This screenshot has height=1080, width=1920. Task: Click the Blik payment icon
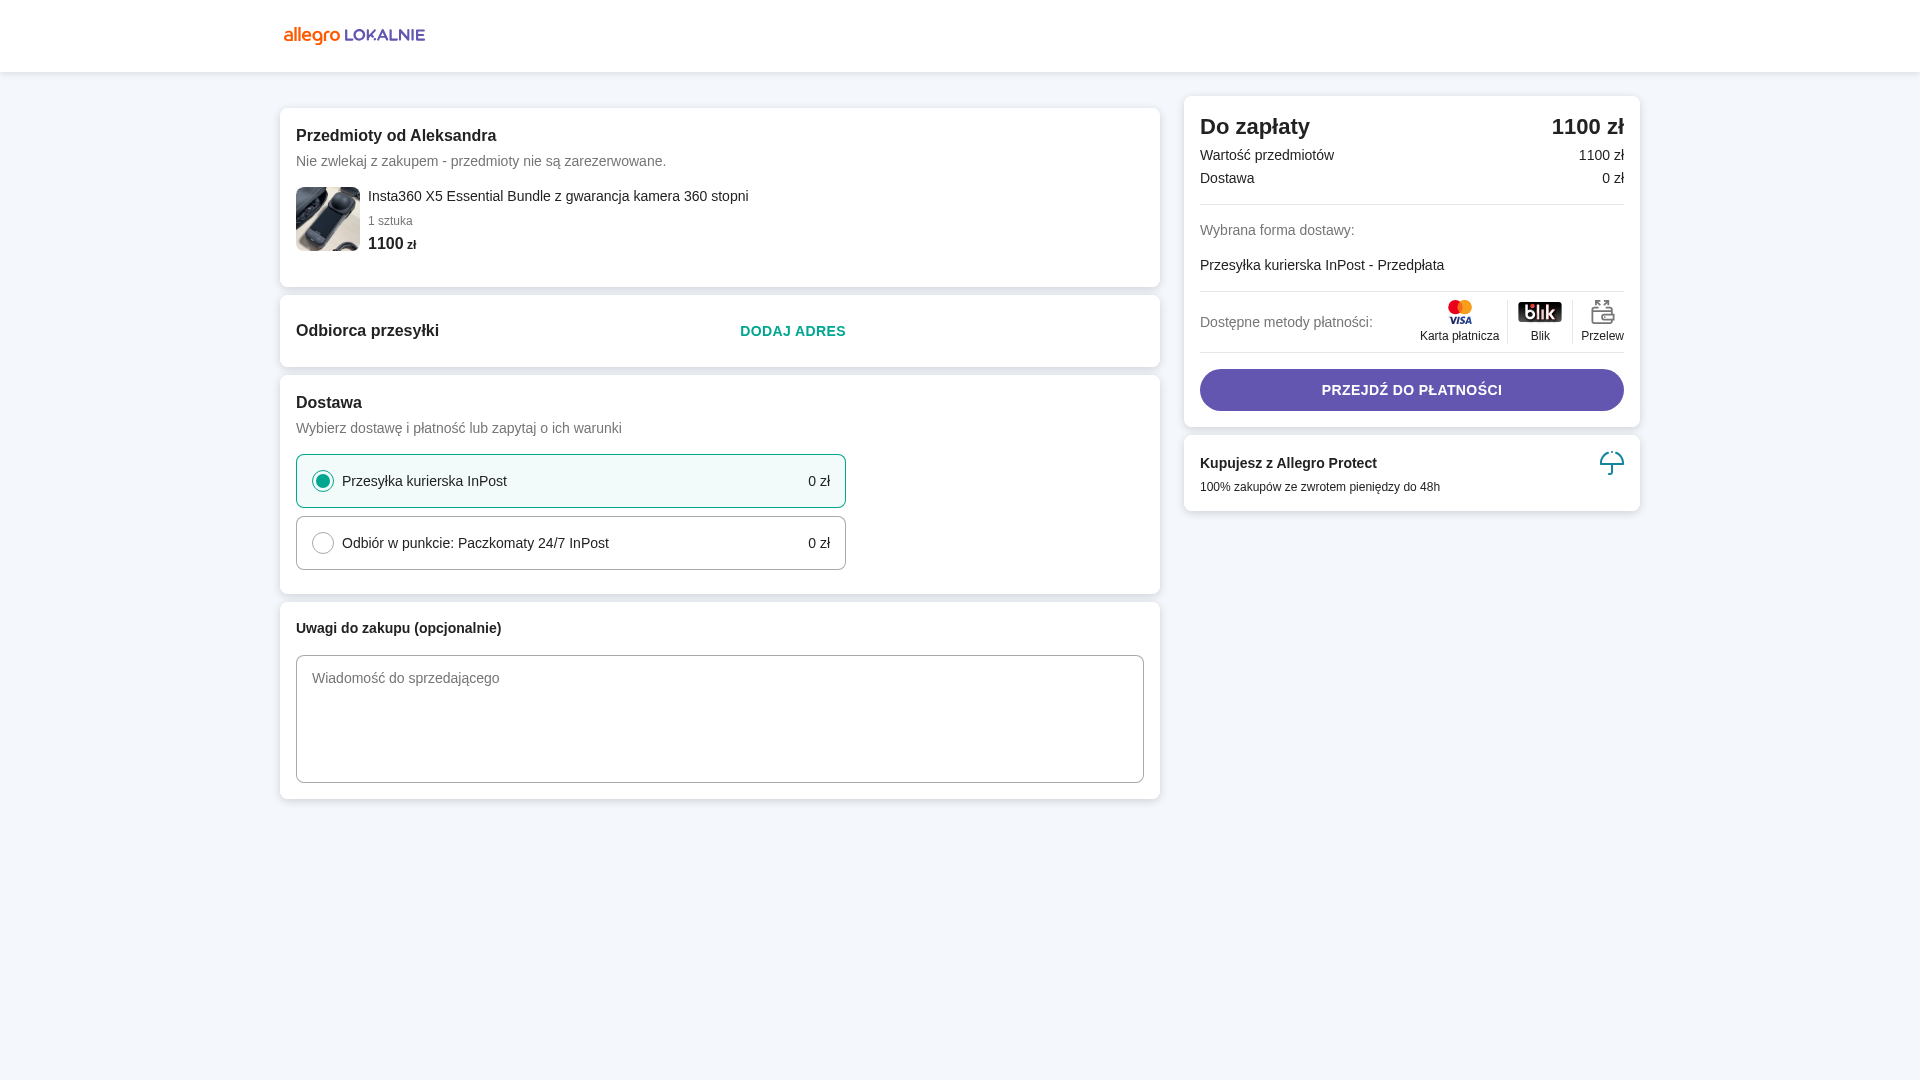pos(1540,312)
